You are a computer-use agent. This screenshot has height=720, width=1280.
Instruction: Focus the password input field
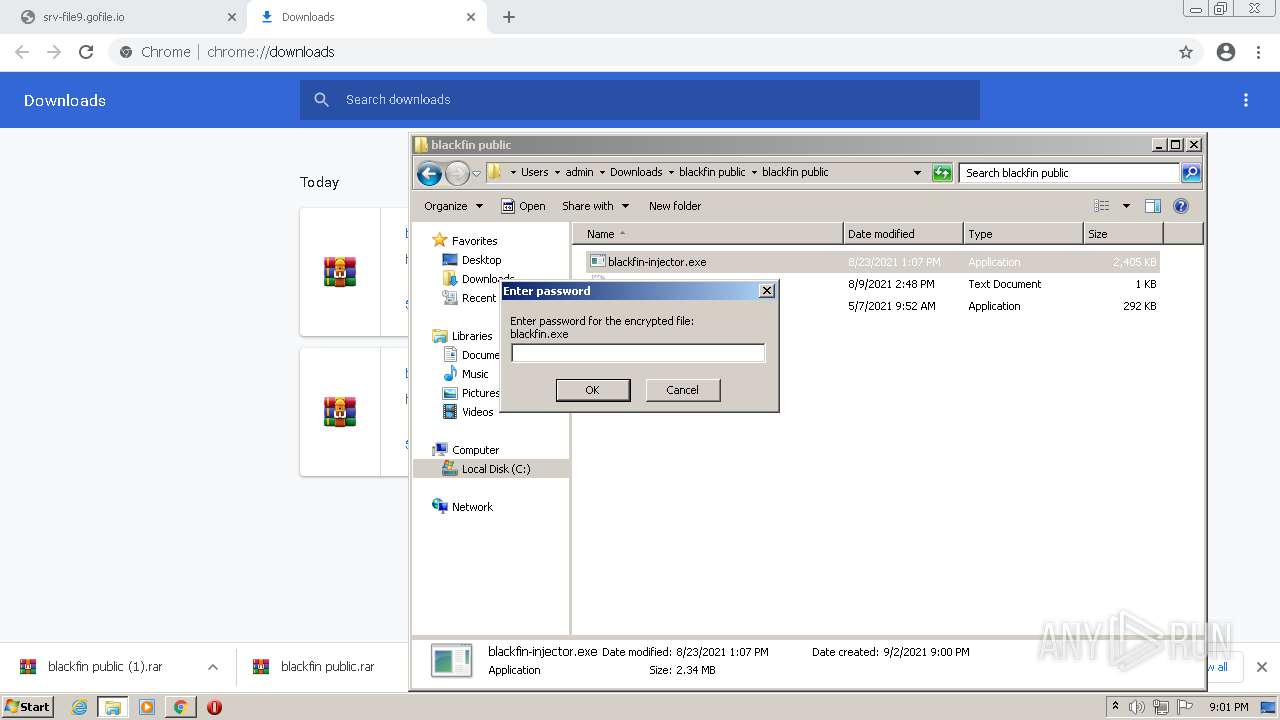coord(638,353)
